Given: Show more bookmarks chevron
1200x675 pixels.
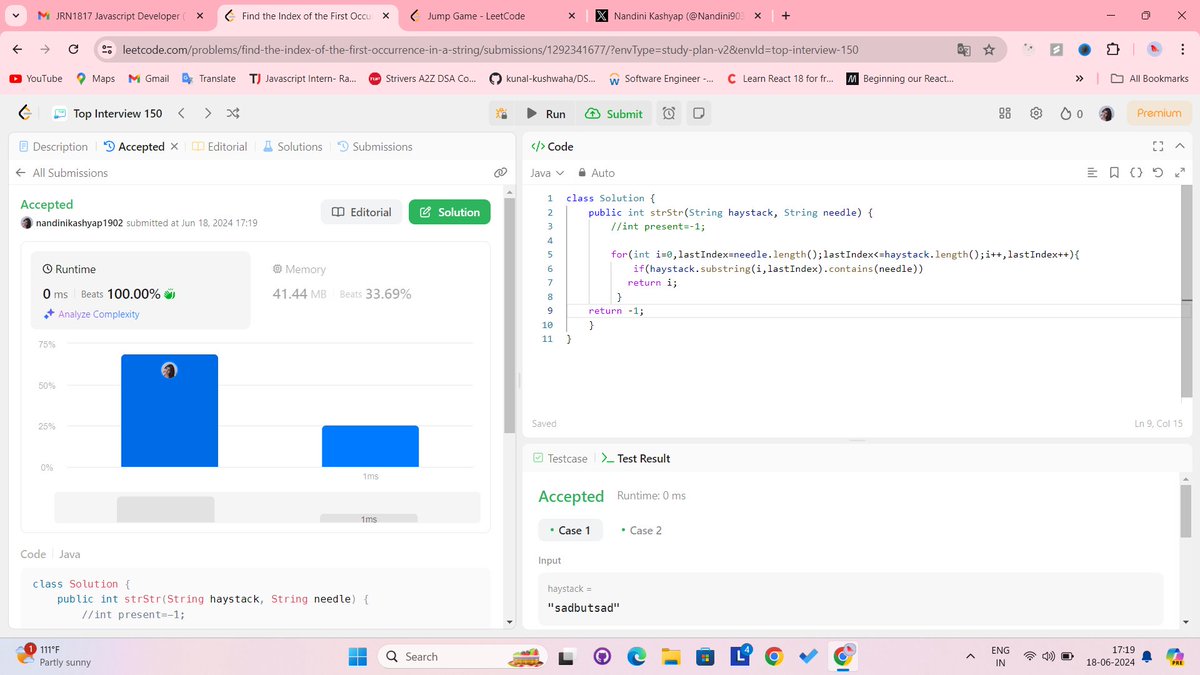Looking at the screenshot, I should point(1079,78).
